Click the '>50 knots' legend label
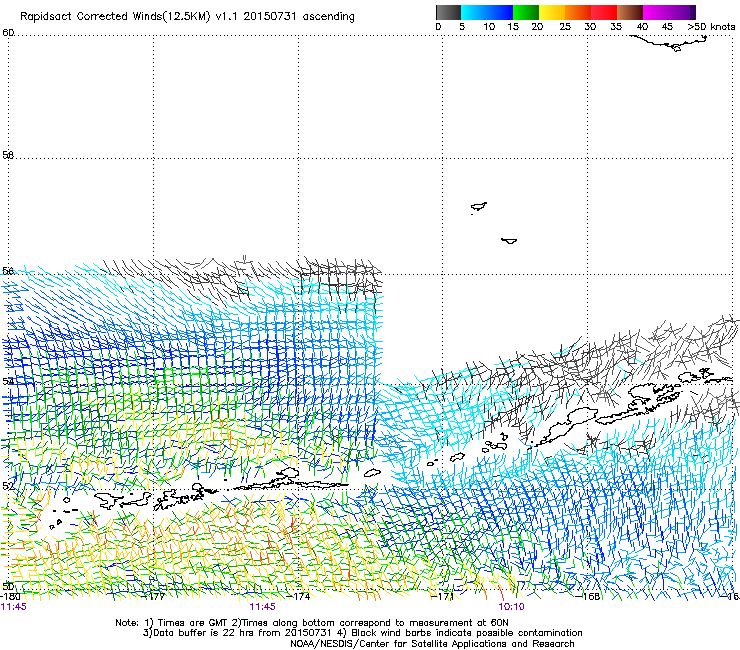740x650 pixels. click(711, 27)
